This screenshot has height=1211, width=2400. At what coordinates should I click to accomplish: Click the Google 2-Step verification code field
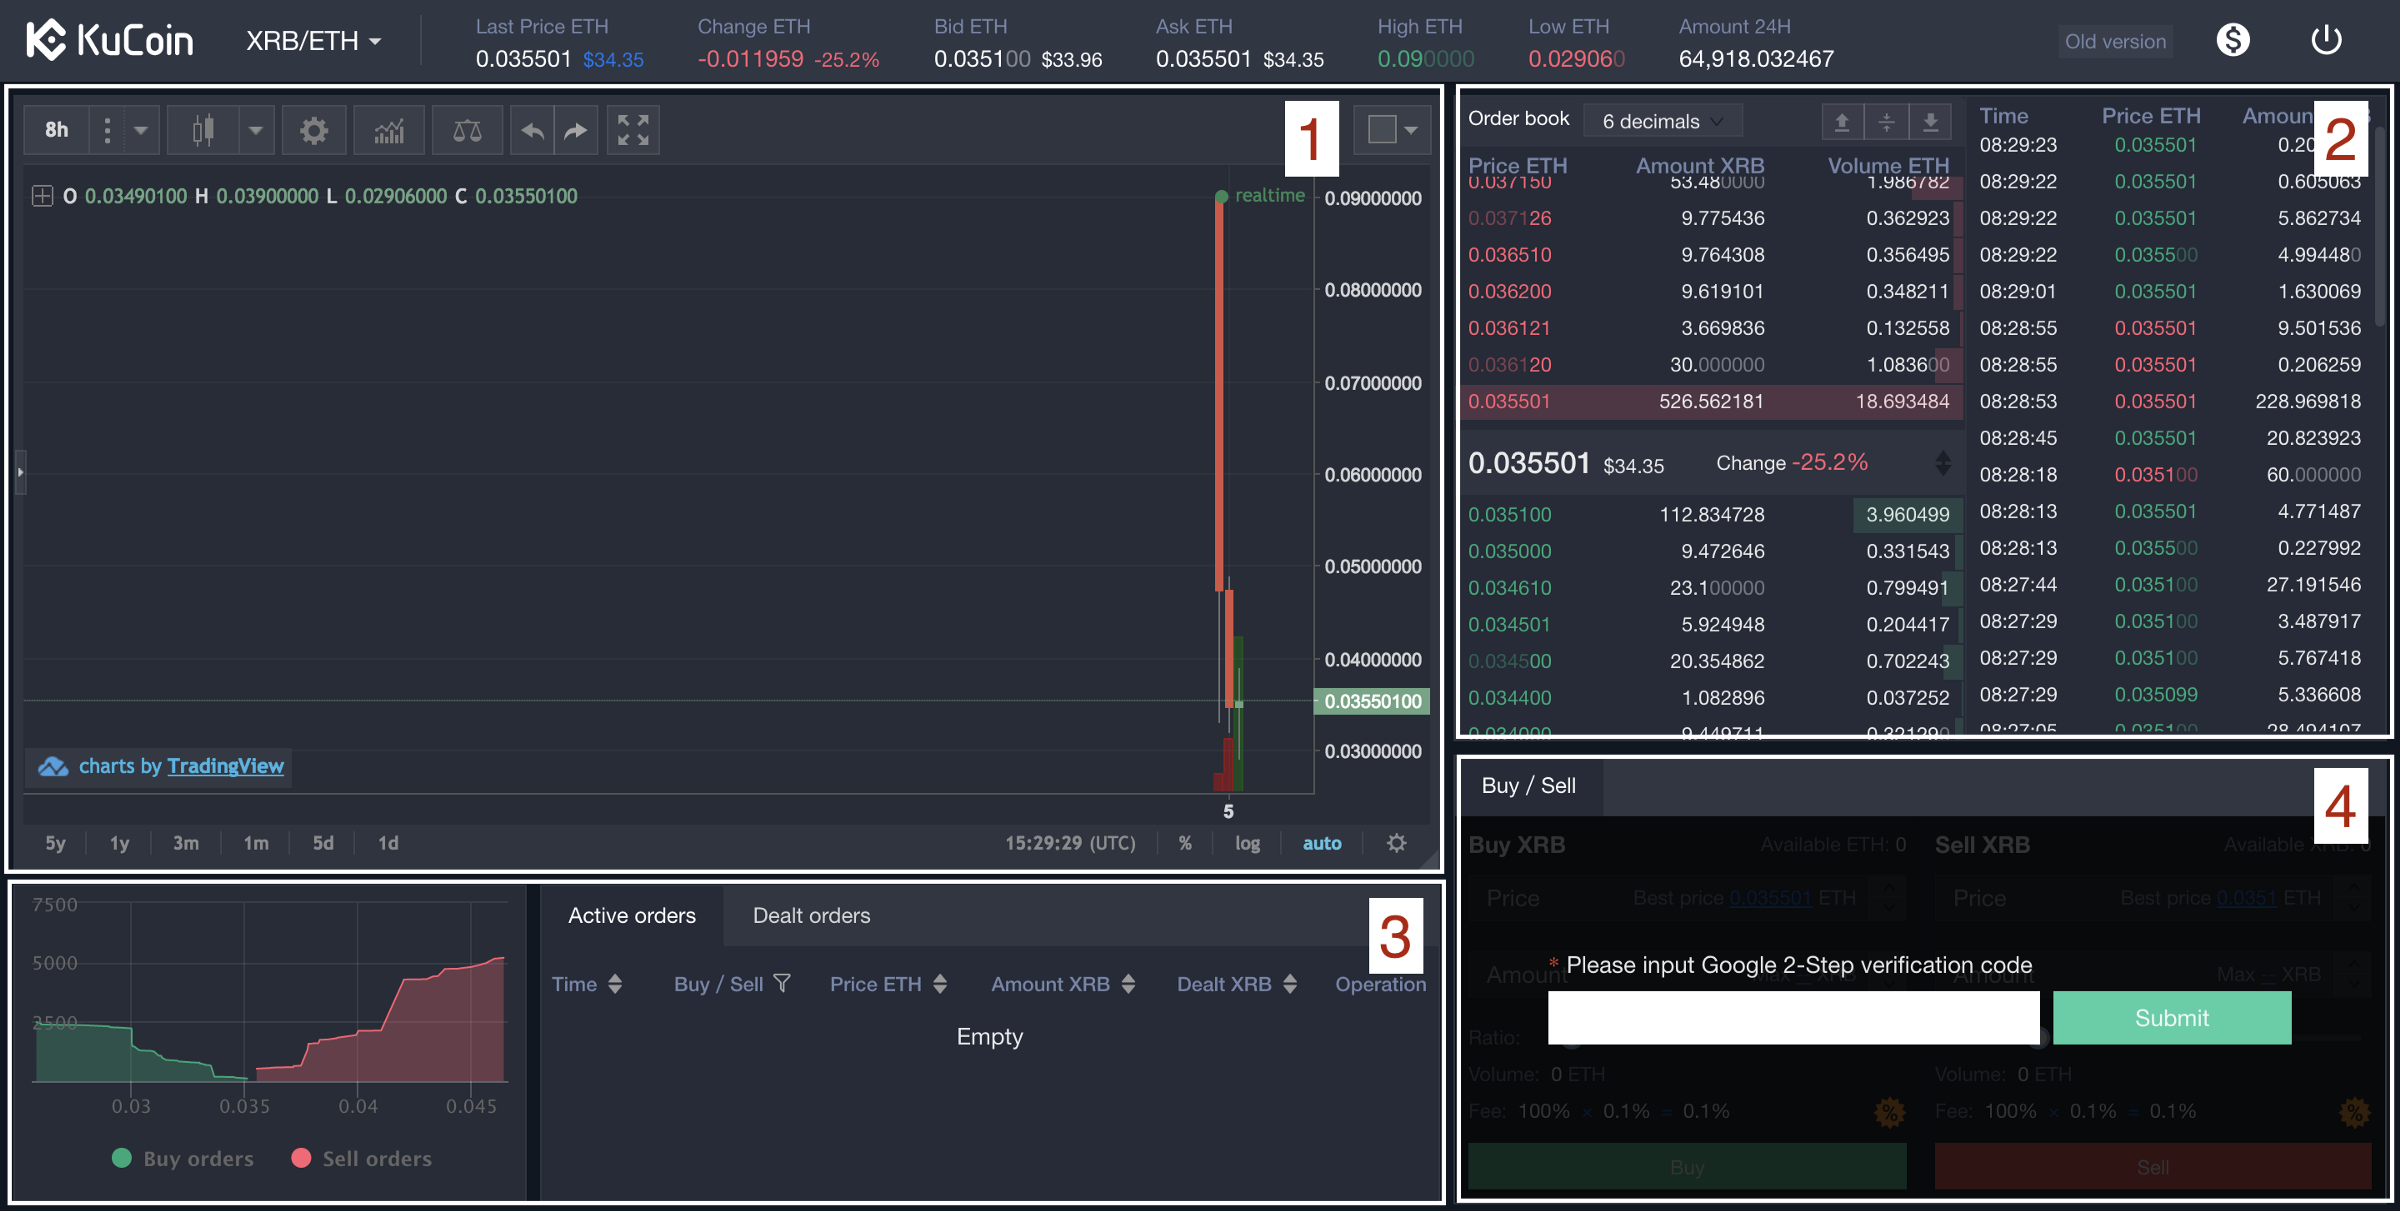[1792, 1018]
